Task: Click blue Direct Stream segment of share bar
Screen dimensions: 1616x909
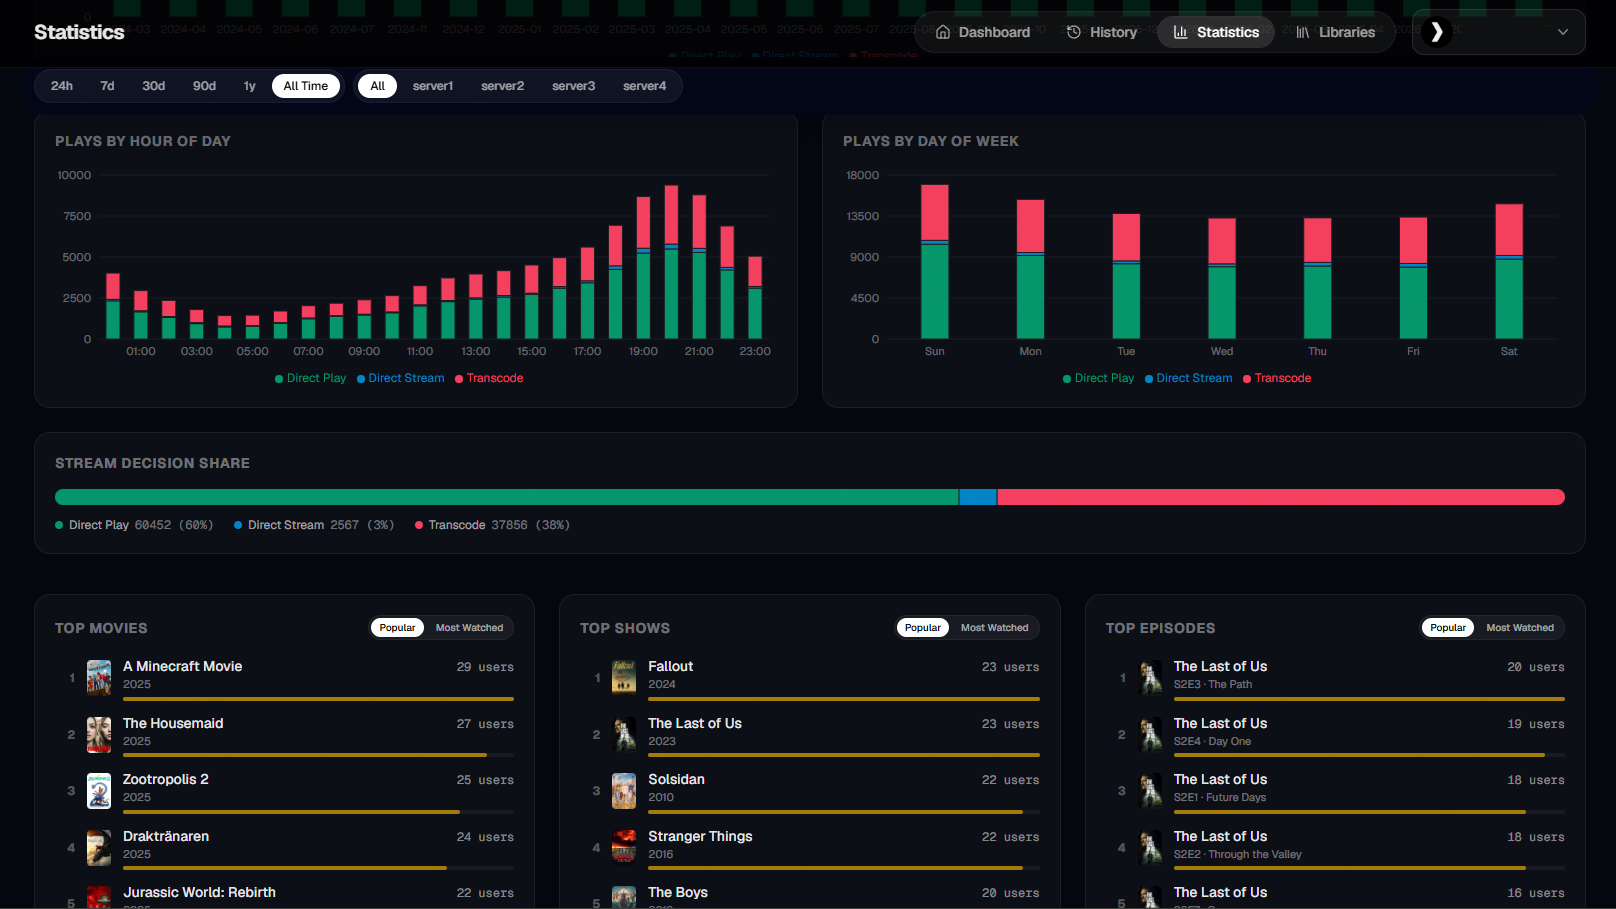Action: (x=978, y=497)
